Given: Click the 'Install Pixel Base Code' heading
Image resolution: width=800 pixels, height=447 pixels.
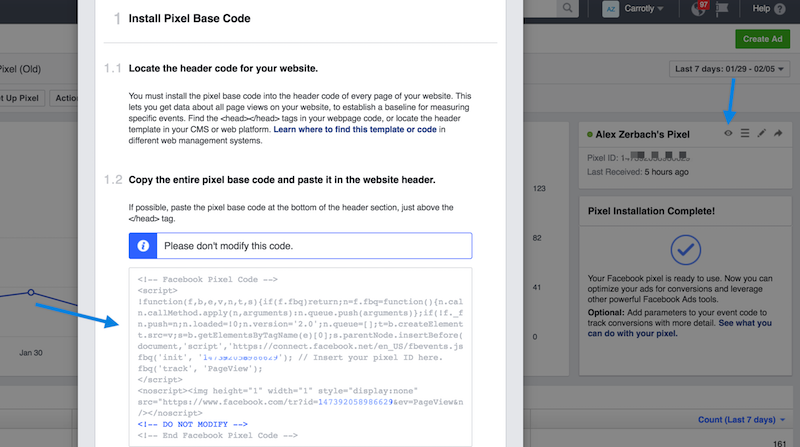Looking at the screenshot, I should [189, 18].
